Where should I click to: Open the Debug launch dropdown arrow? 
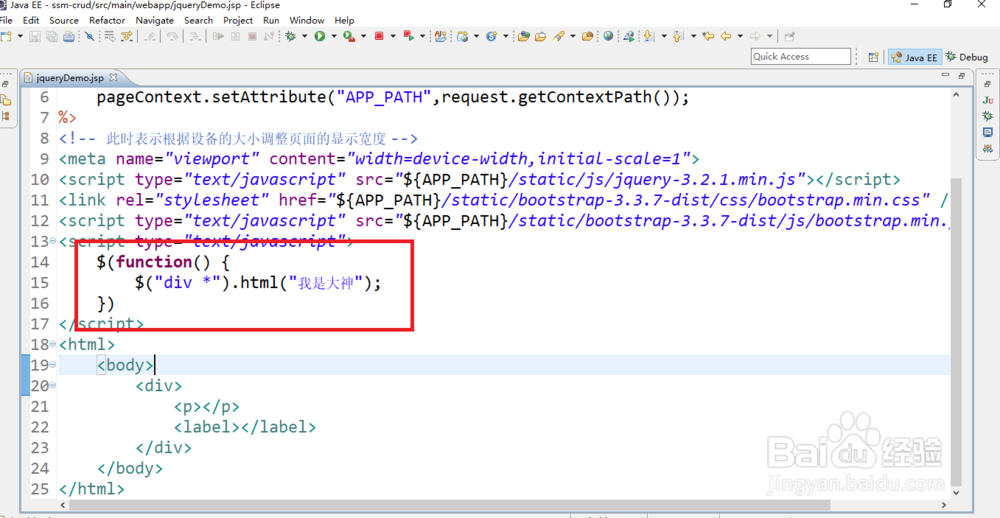304,36
